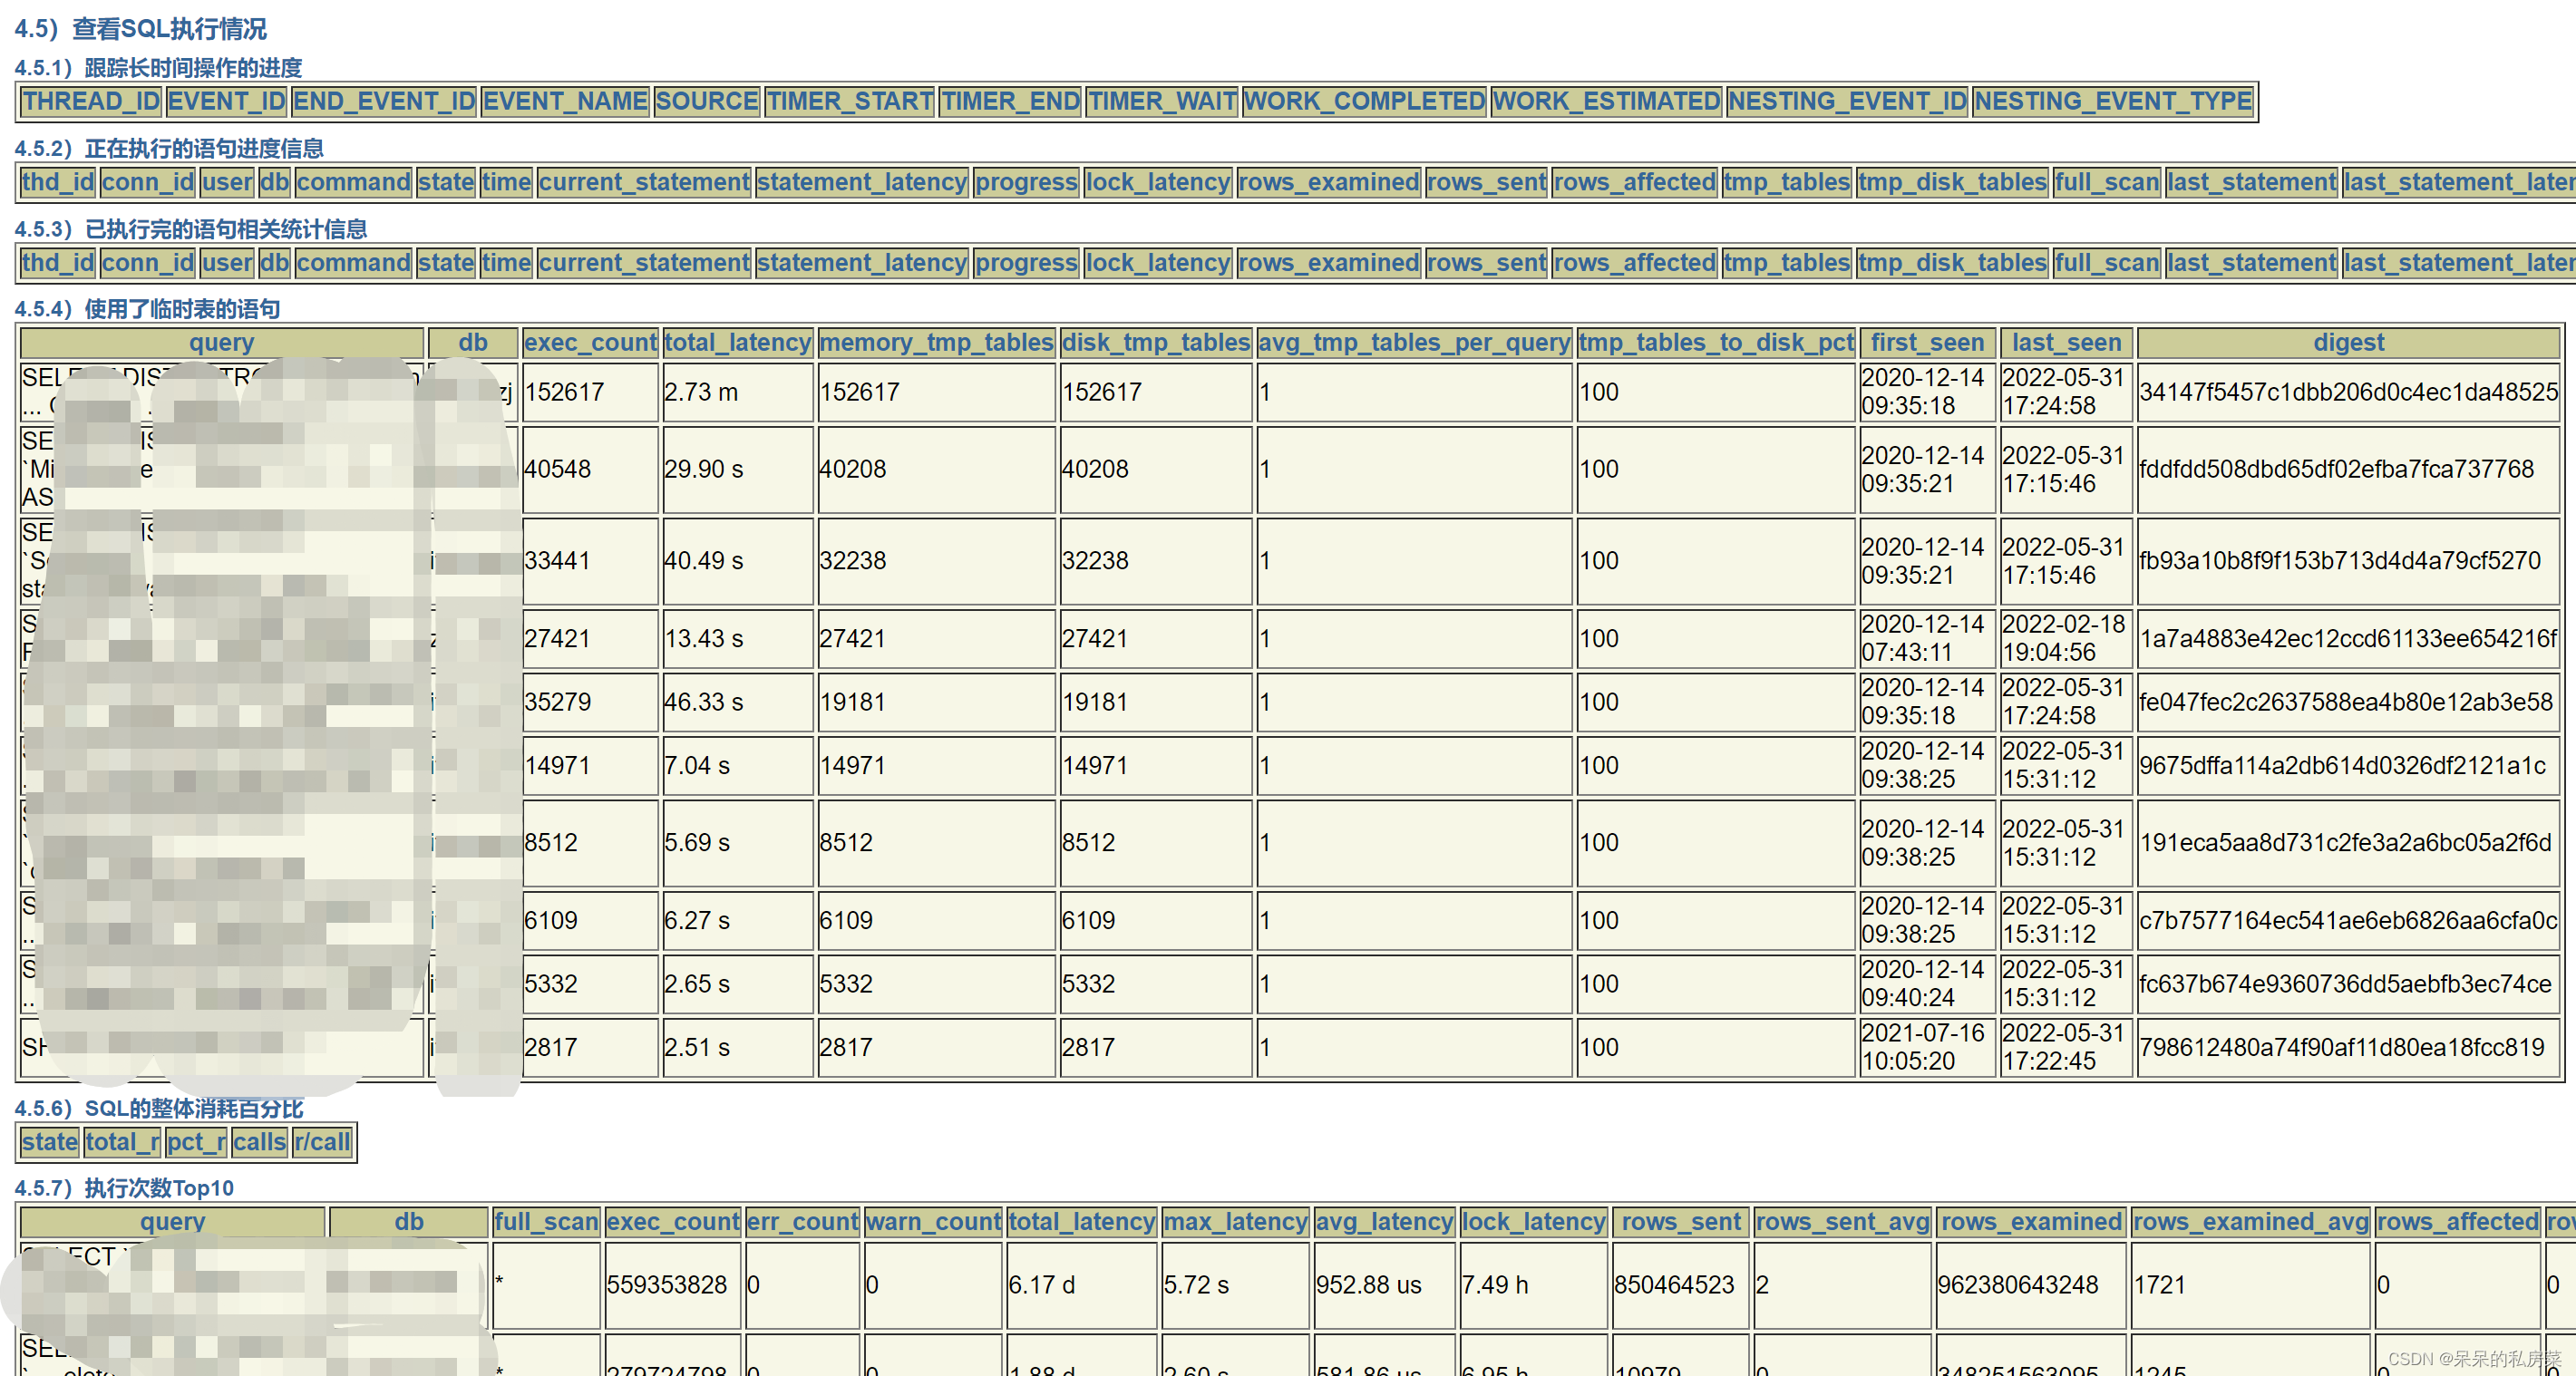Select the total_r column header
This screenshot has width=2576, height=1376.
[122, 1142]
